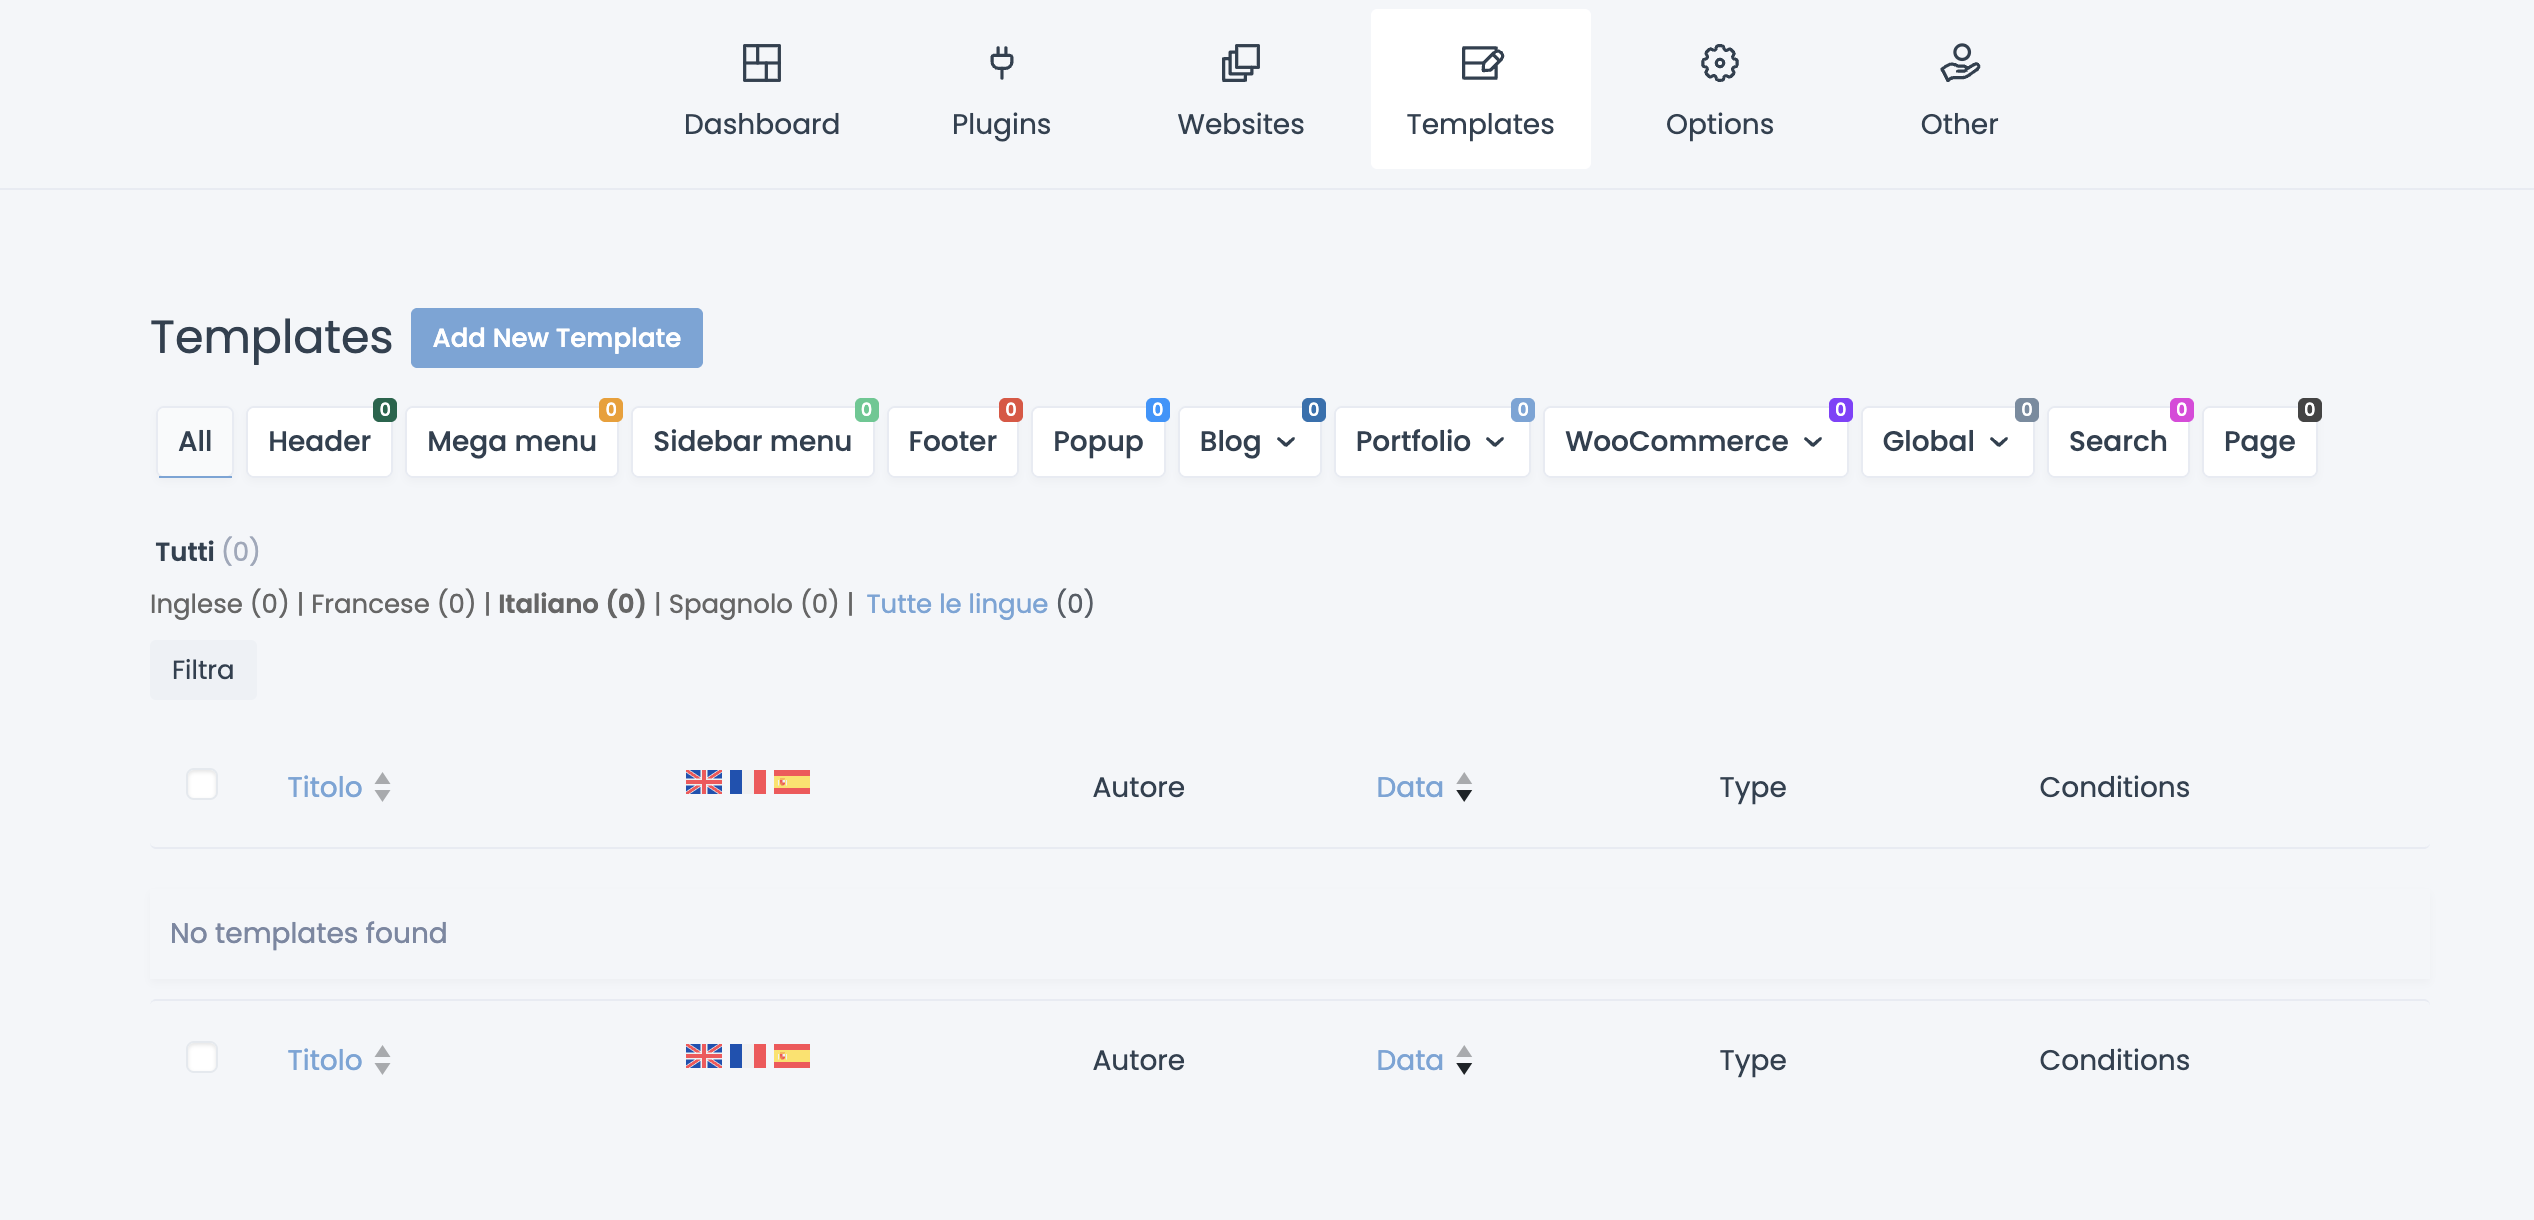Click the Filtra filter button
2534x1220 pixels.
click(203, 670)
